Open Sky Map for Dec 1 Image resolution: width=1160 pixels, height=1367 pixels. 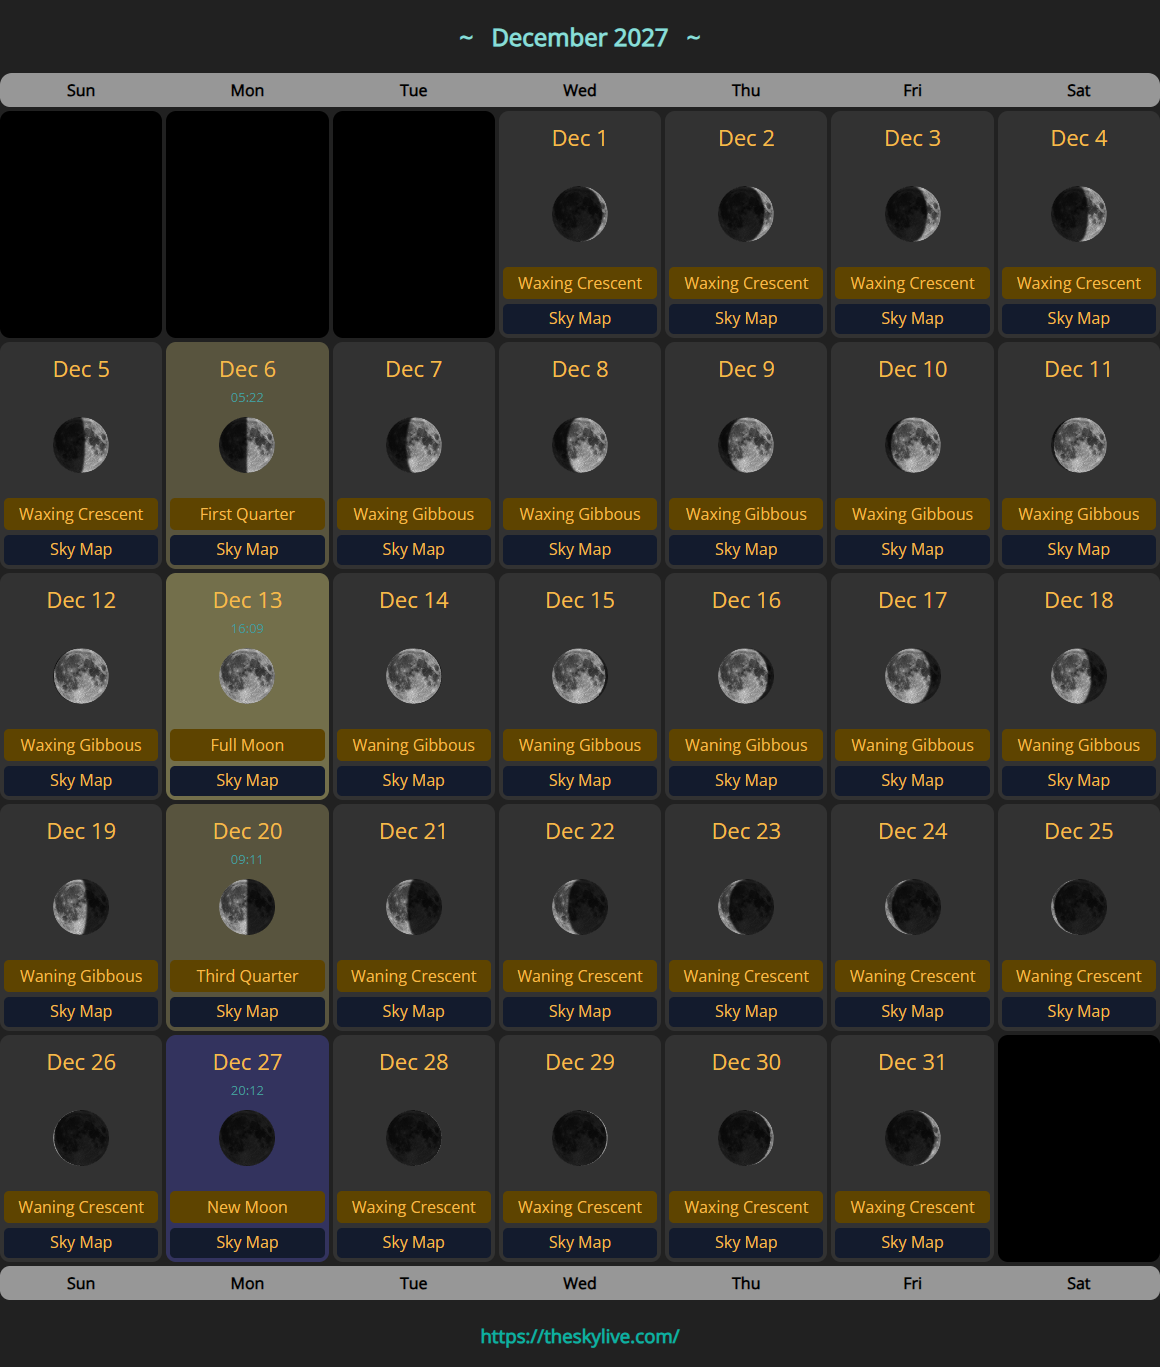(x=580, y=318)
